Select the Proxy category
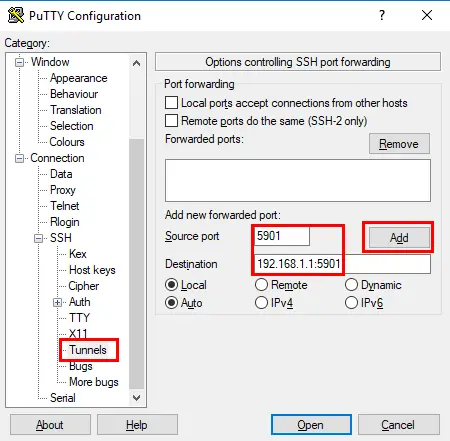The image size is (450, 441). point(63,190)
